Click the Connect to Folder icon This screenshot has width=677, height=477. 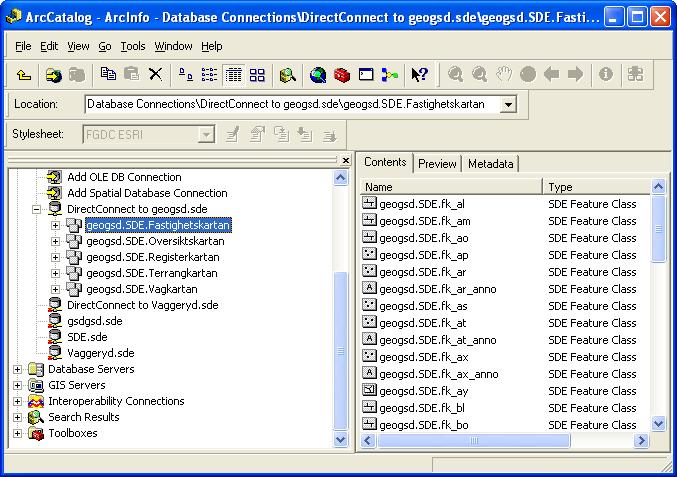pos(54,75)
